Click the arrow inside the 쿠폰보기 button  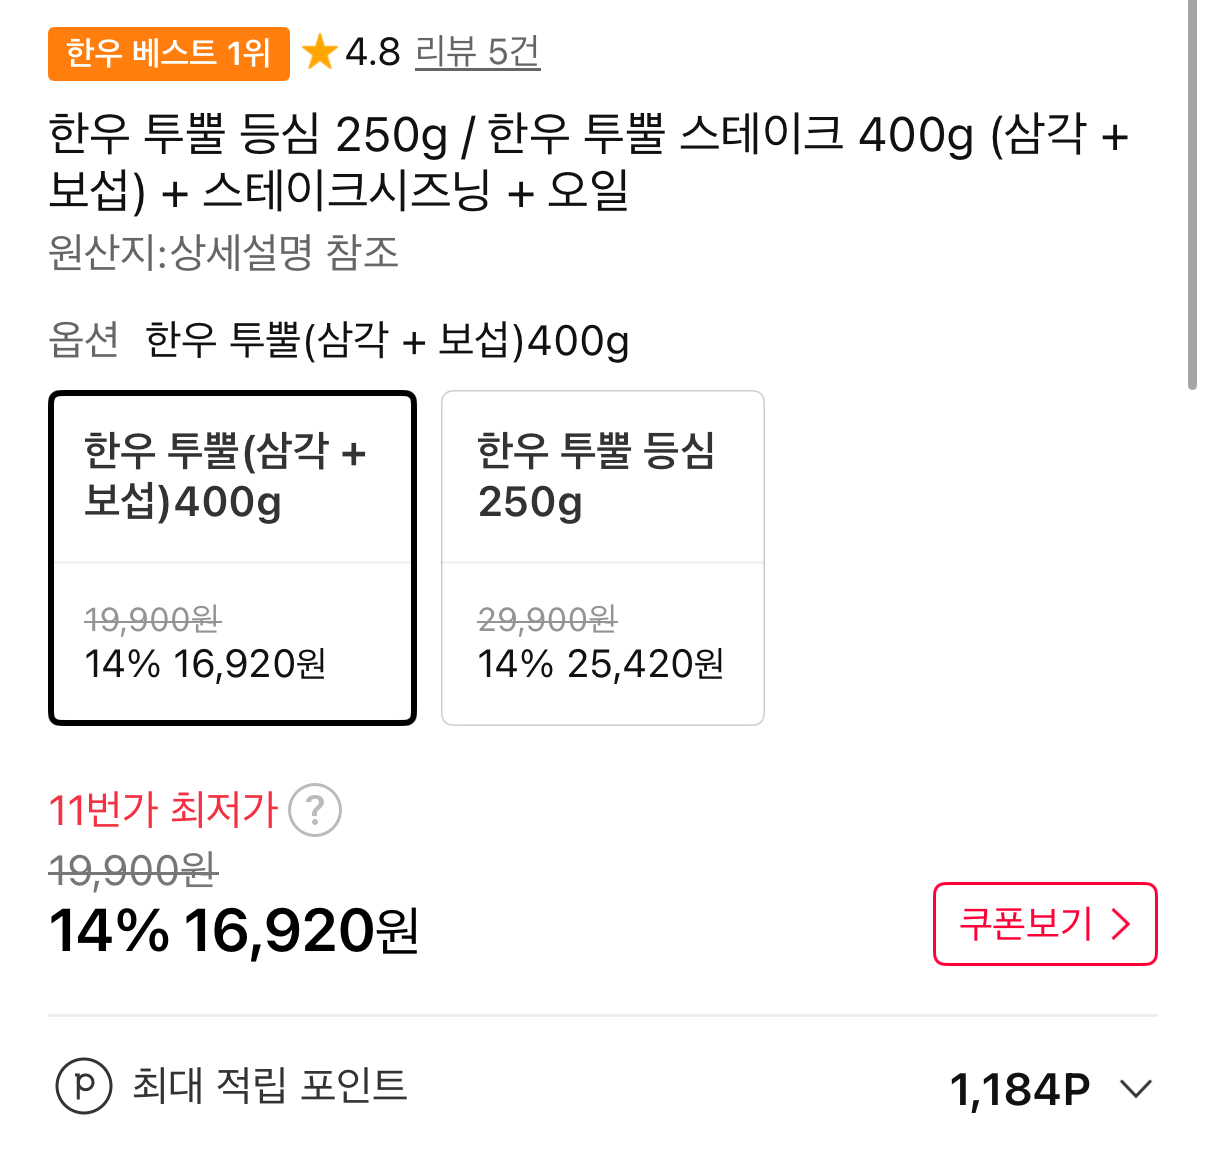click(x=1121, y=924)
